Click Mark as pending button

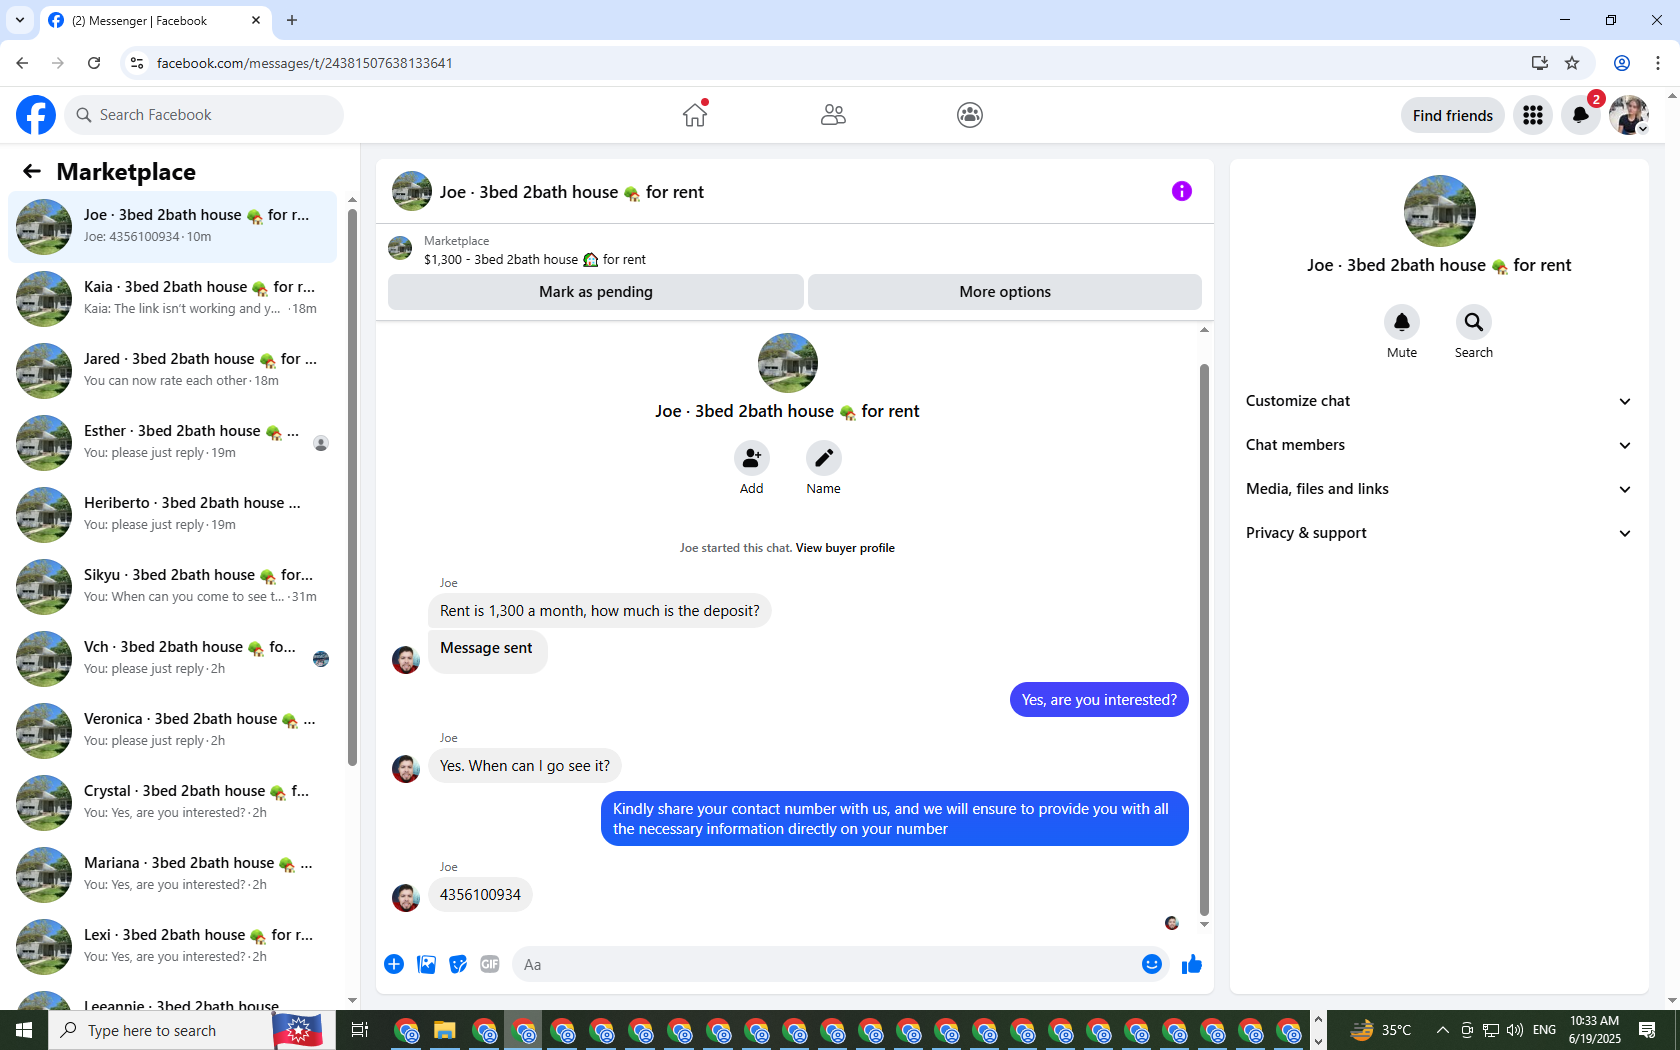(596, 292)
